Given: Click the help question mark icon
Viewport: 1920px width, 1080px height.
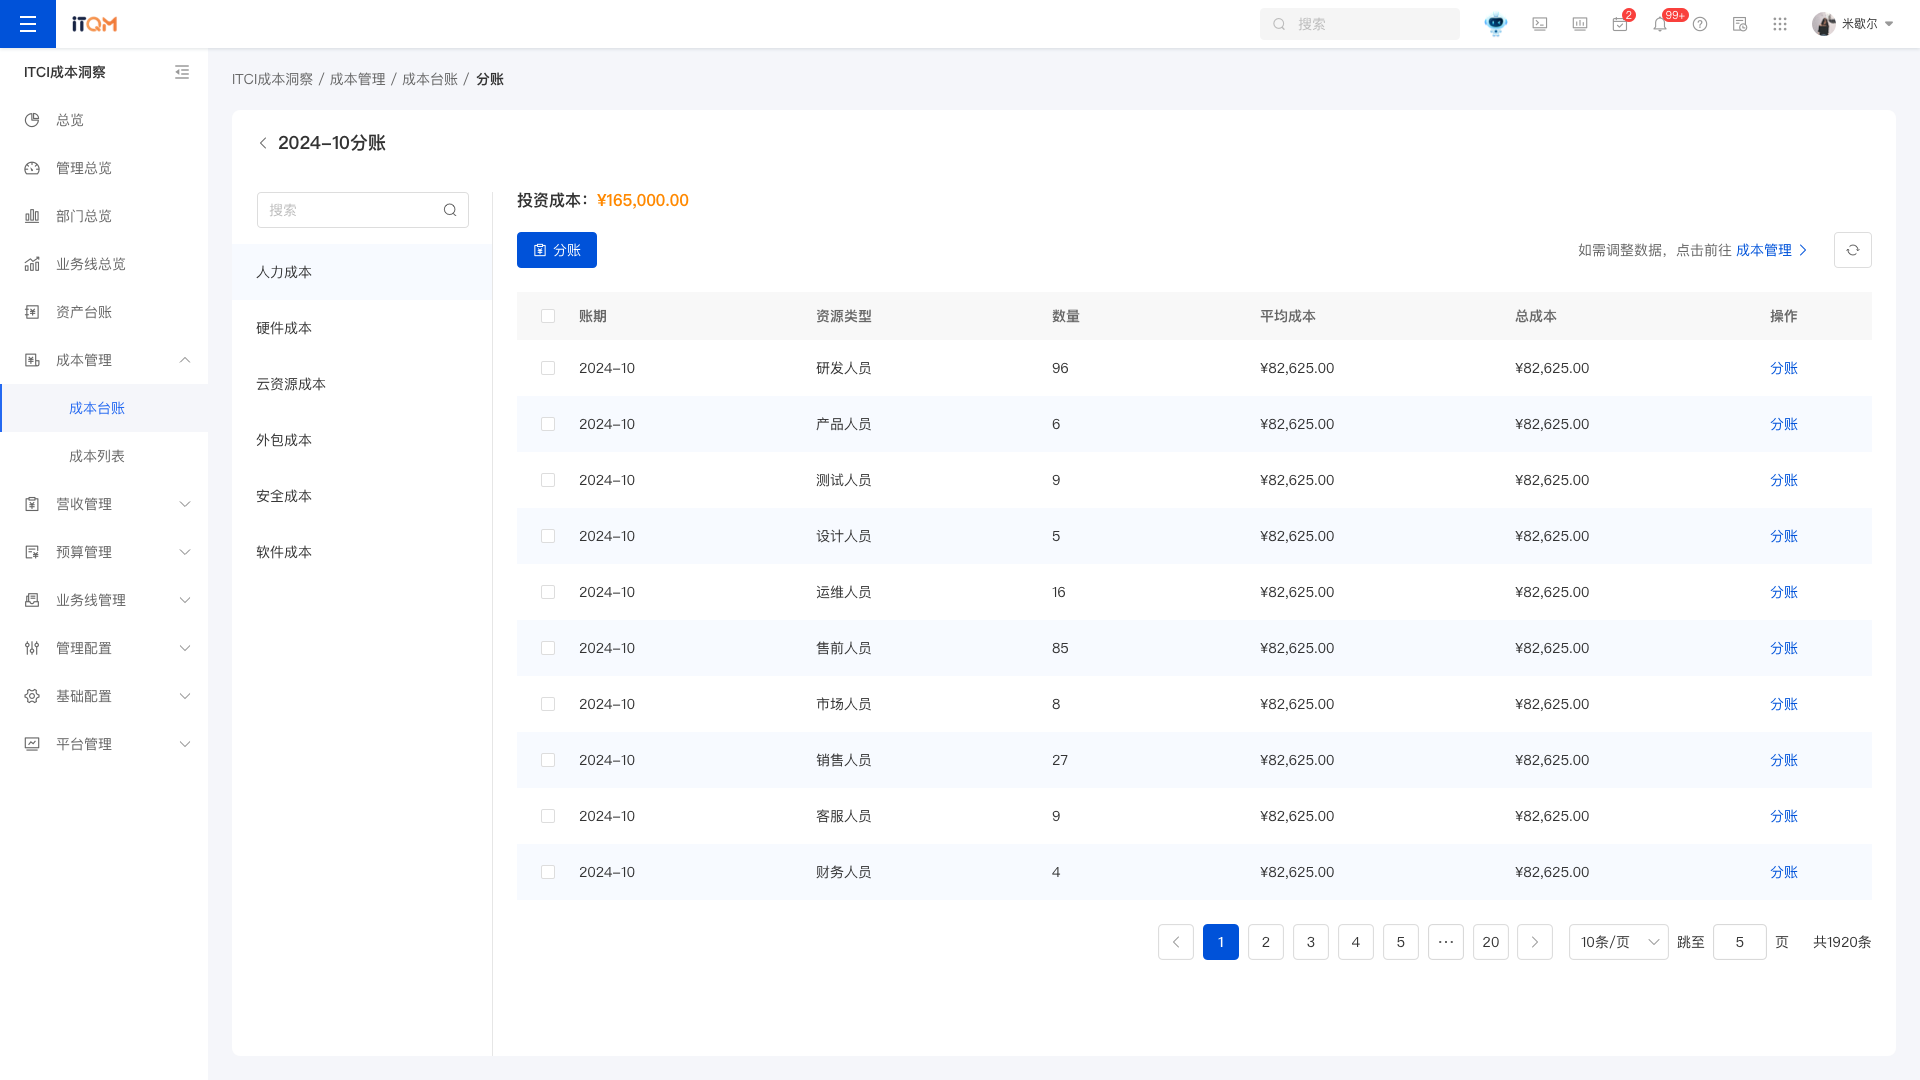Looking at the screenshot, I should pos(1700,24).
